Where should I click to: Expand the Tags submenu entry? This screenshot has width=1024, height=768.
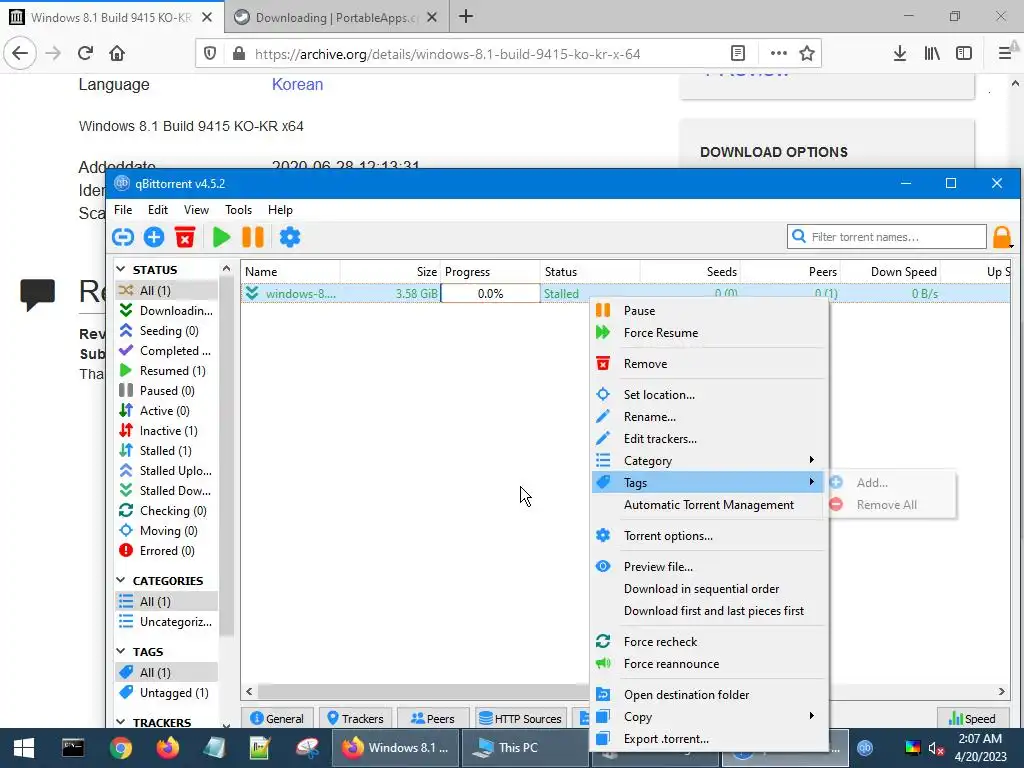710,483
